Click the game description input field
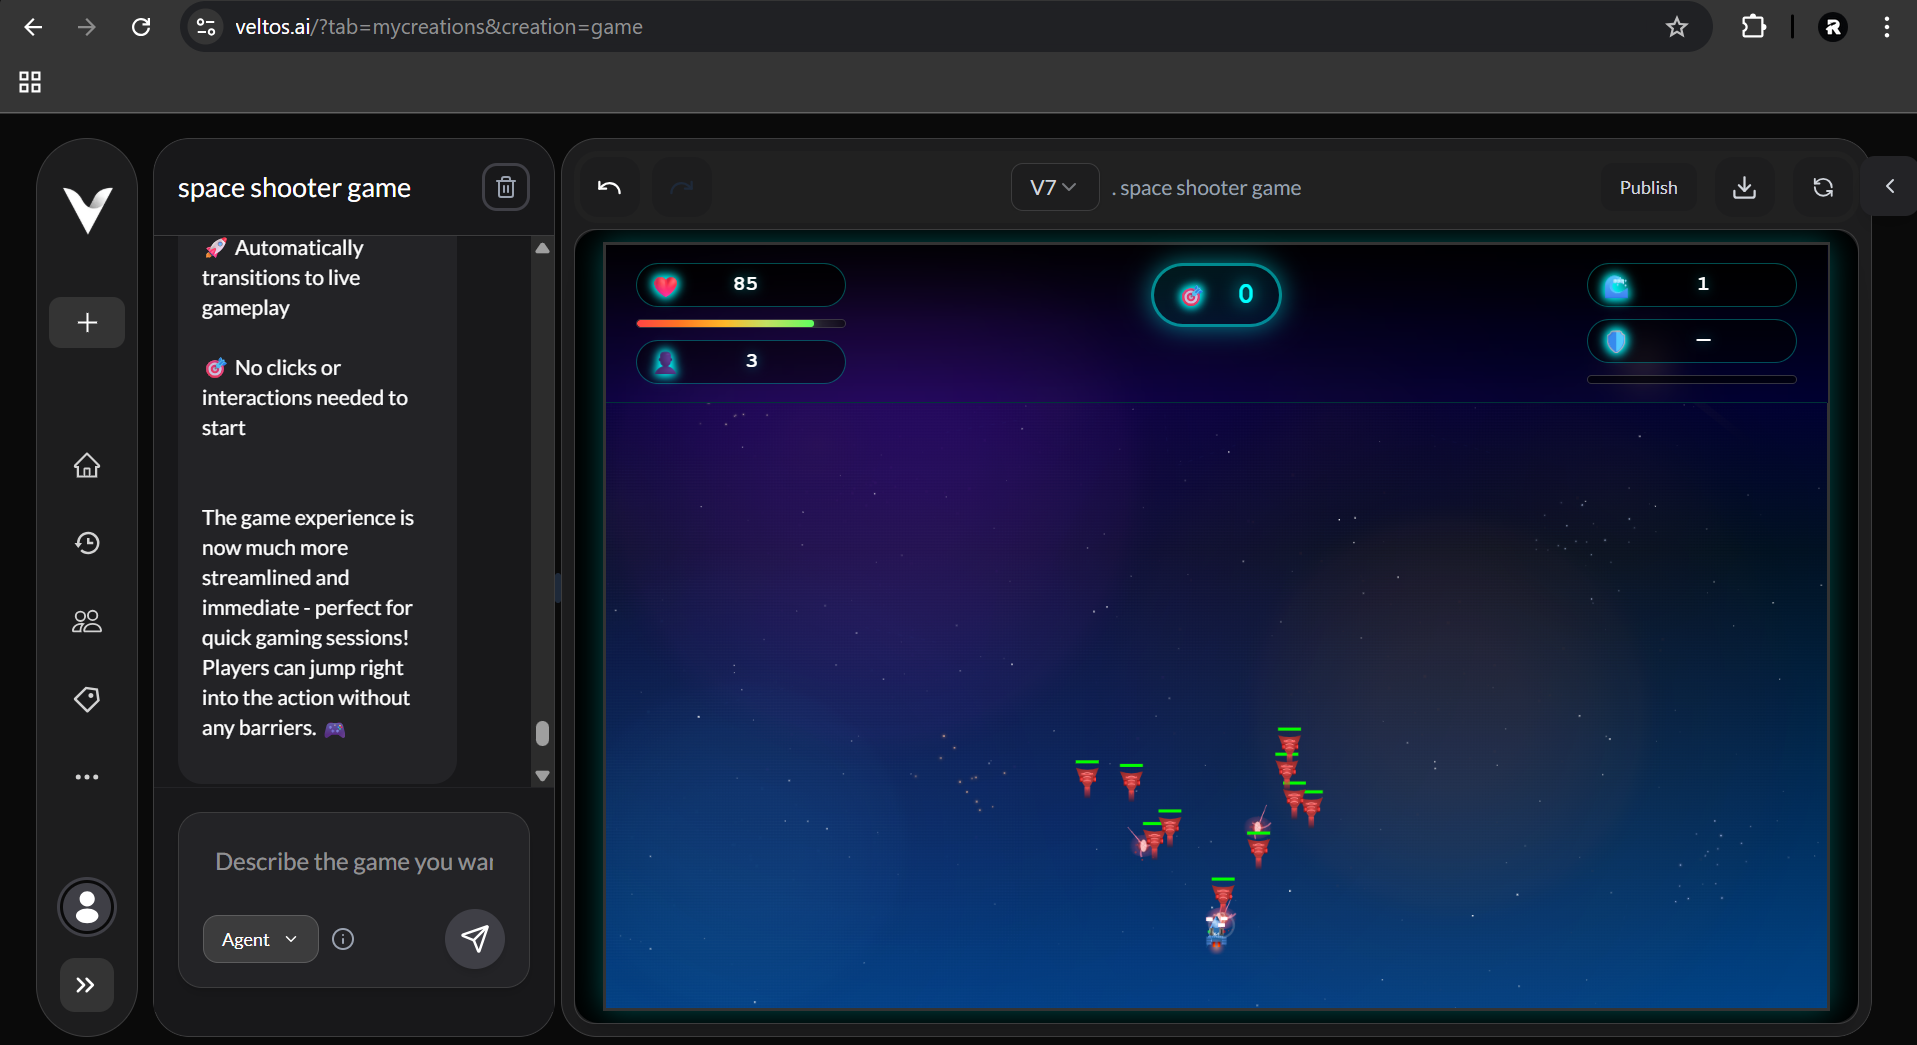 (x=354, y=862)
